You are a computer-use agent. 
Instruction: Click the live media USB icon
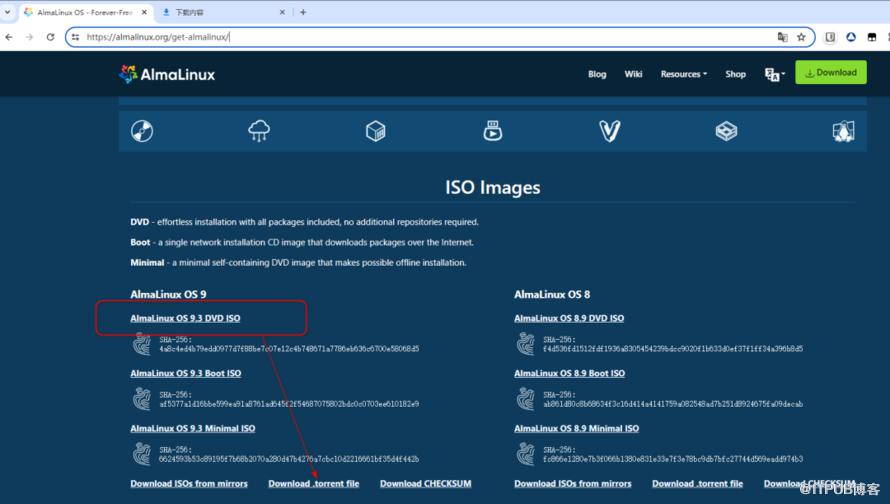pos(492,131)
